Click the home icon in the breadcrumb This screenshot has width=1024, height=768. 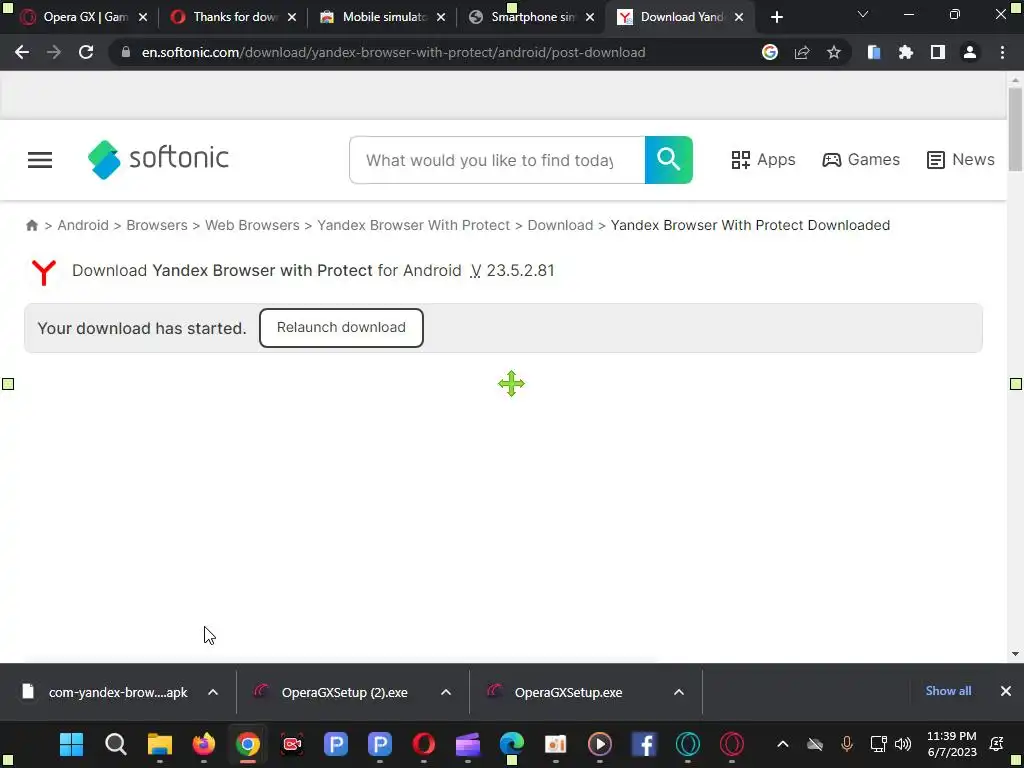31,225
